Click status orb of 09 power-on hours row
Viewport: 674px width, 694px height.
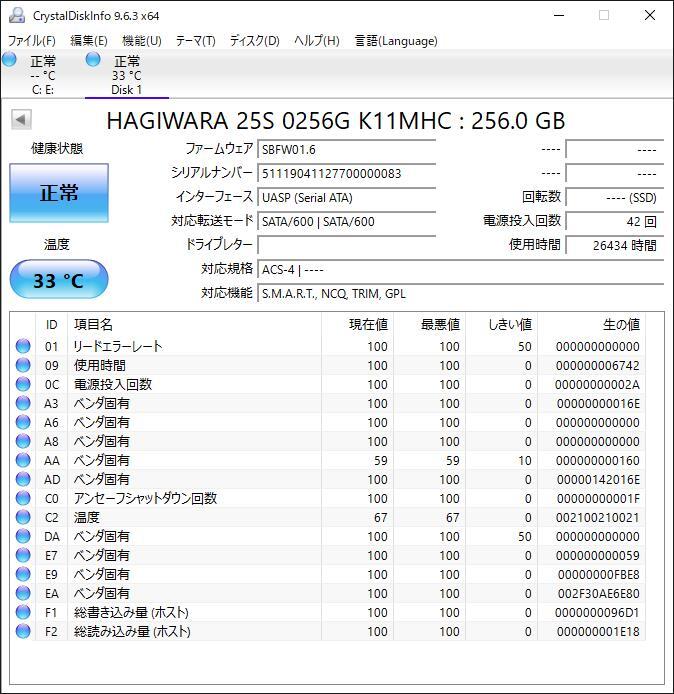tap(23, 365)
